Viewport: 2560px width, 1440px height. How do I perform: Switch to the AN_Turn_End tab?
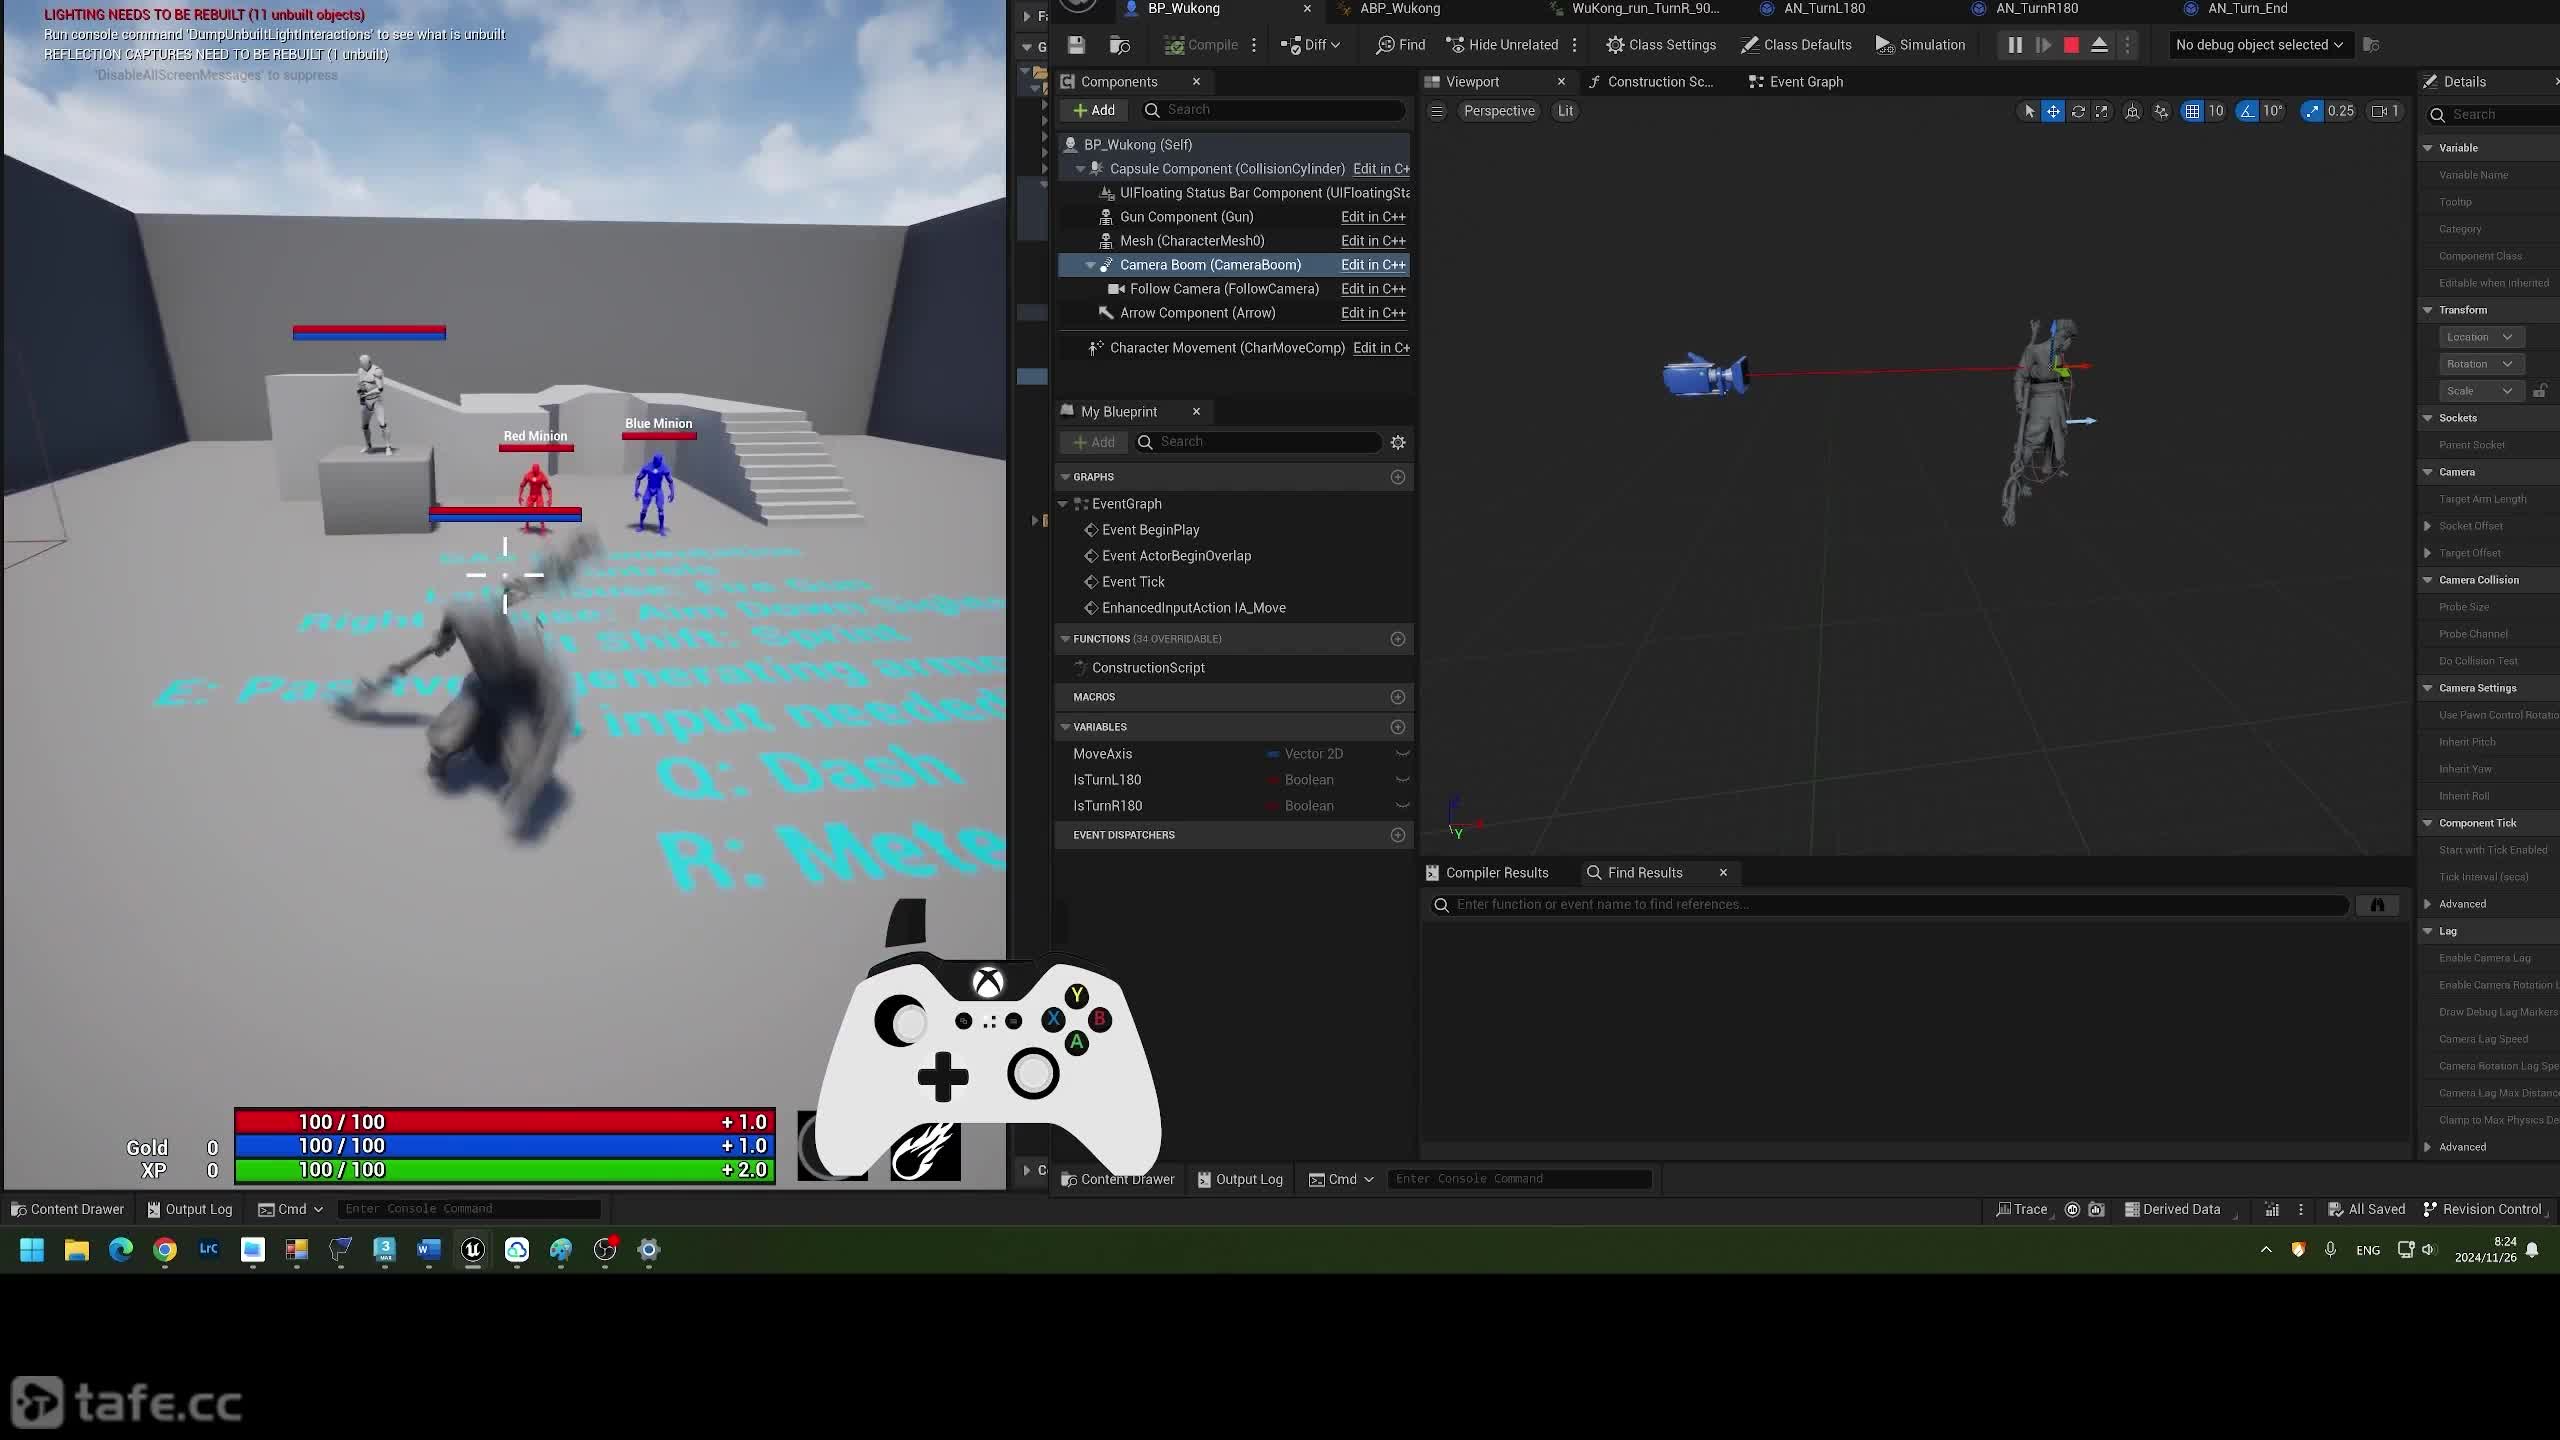2247,9
